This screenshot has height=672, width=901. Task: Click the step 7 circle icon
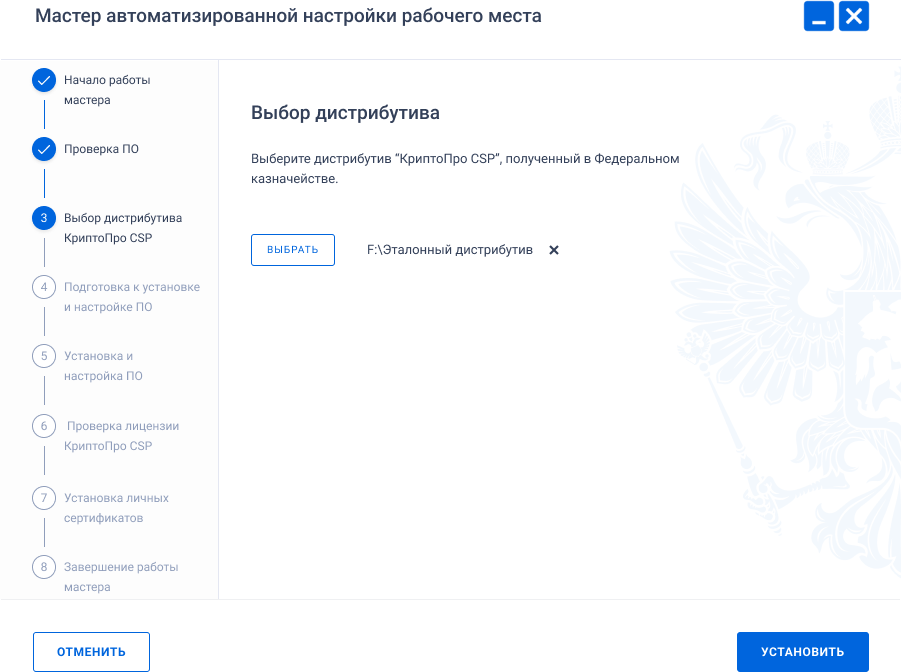click(44, 498)
